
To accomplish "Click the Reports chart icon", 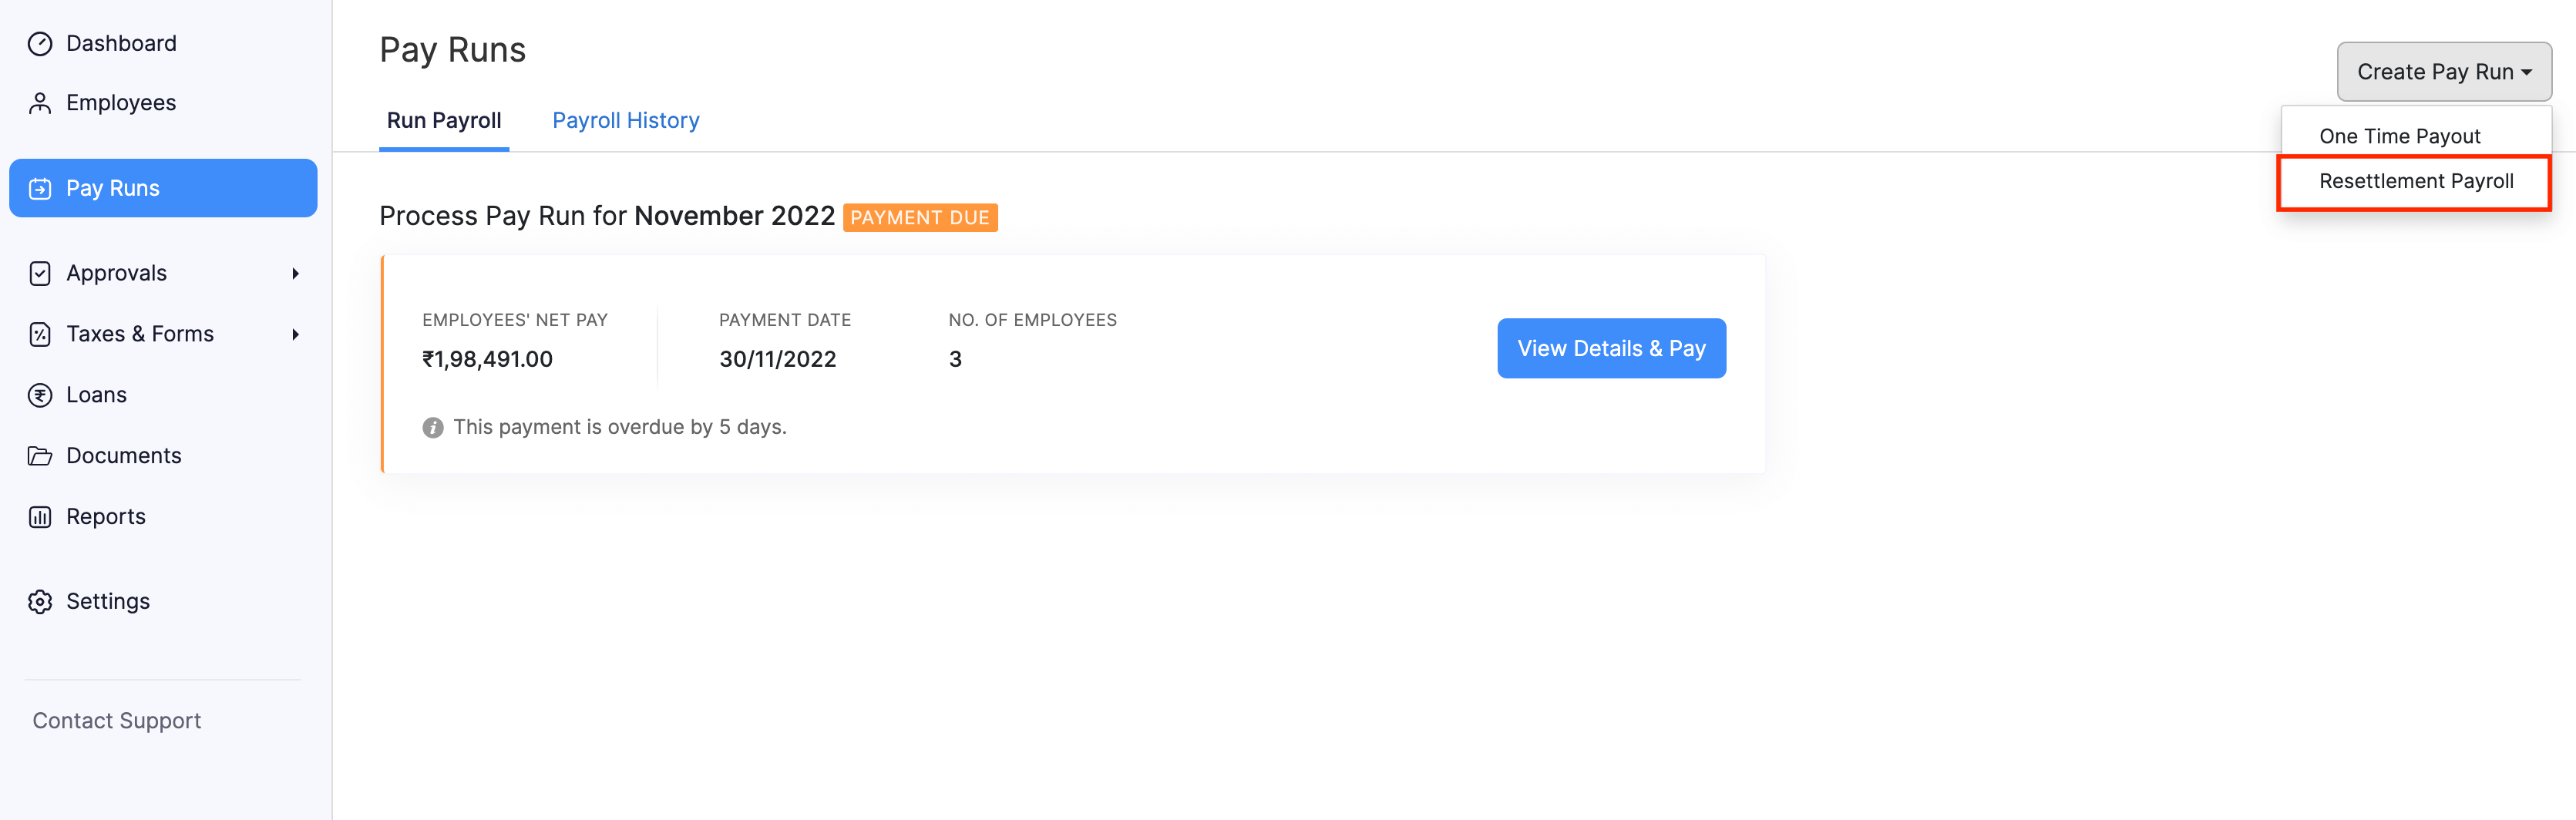I will [40, 517].
